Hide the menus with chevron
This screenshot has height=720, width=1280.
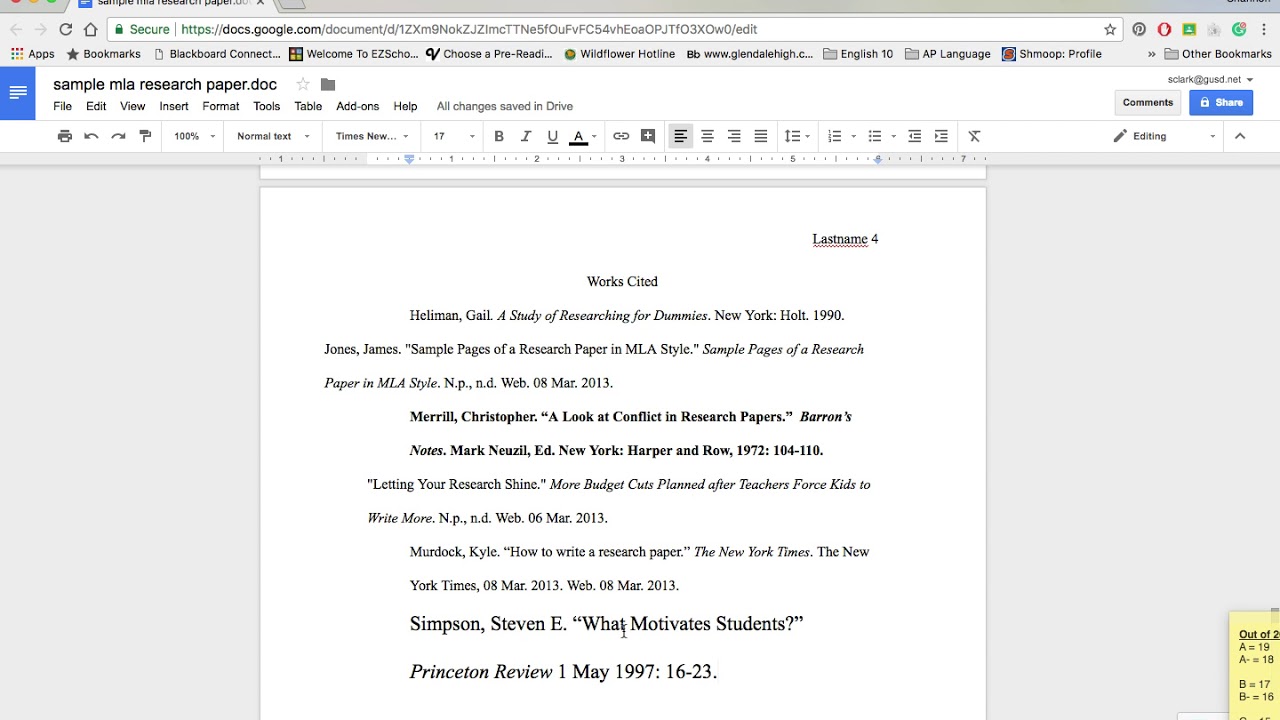[x=1240, y=136]
